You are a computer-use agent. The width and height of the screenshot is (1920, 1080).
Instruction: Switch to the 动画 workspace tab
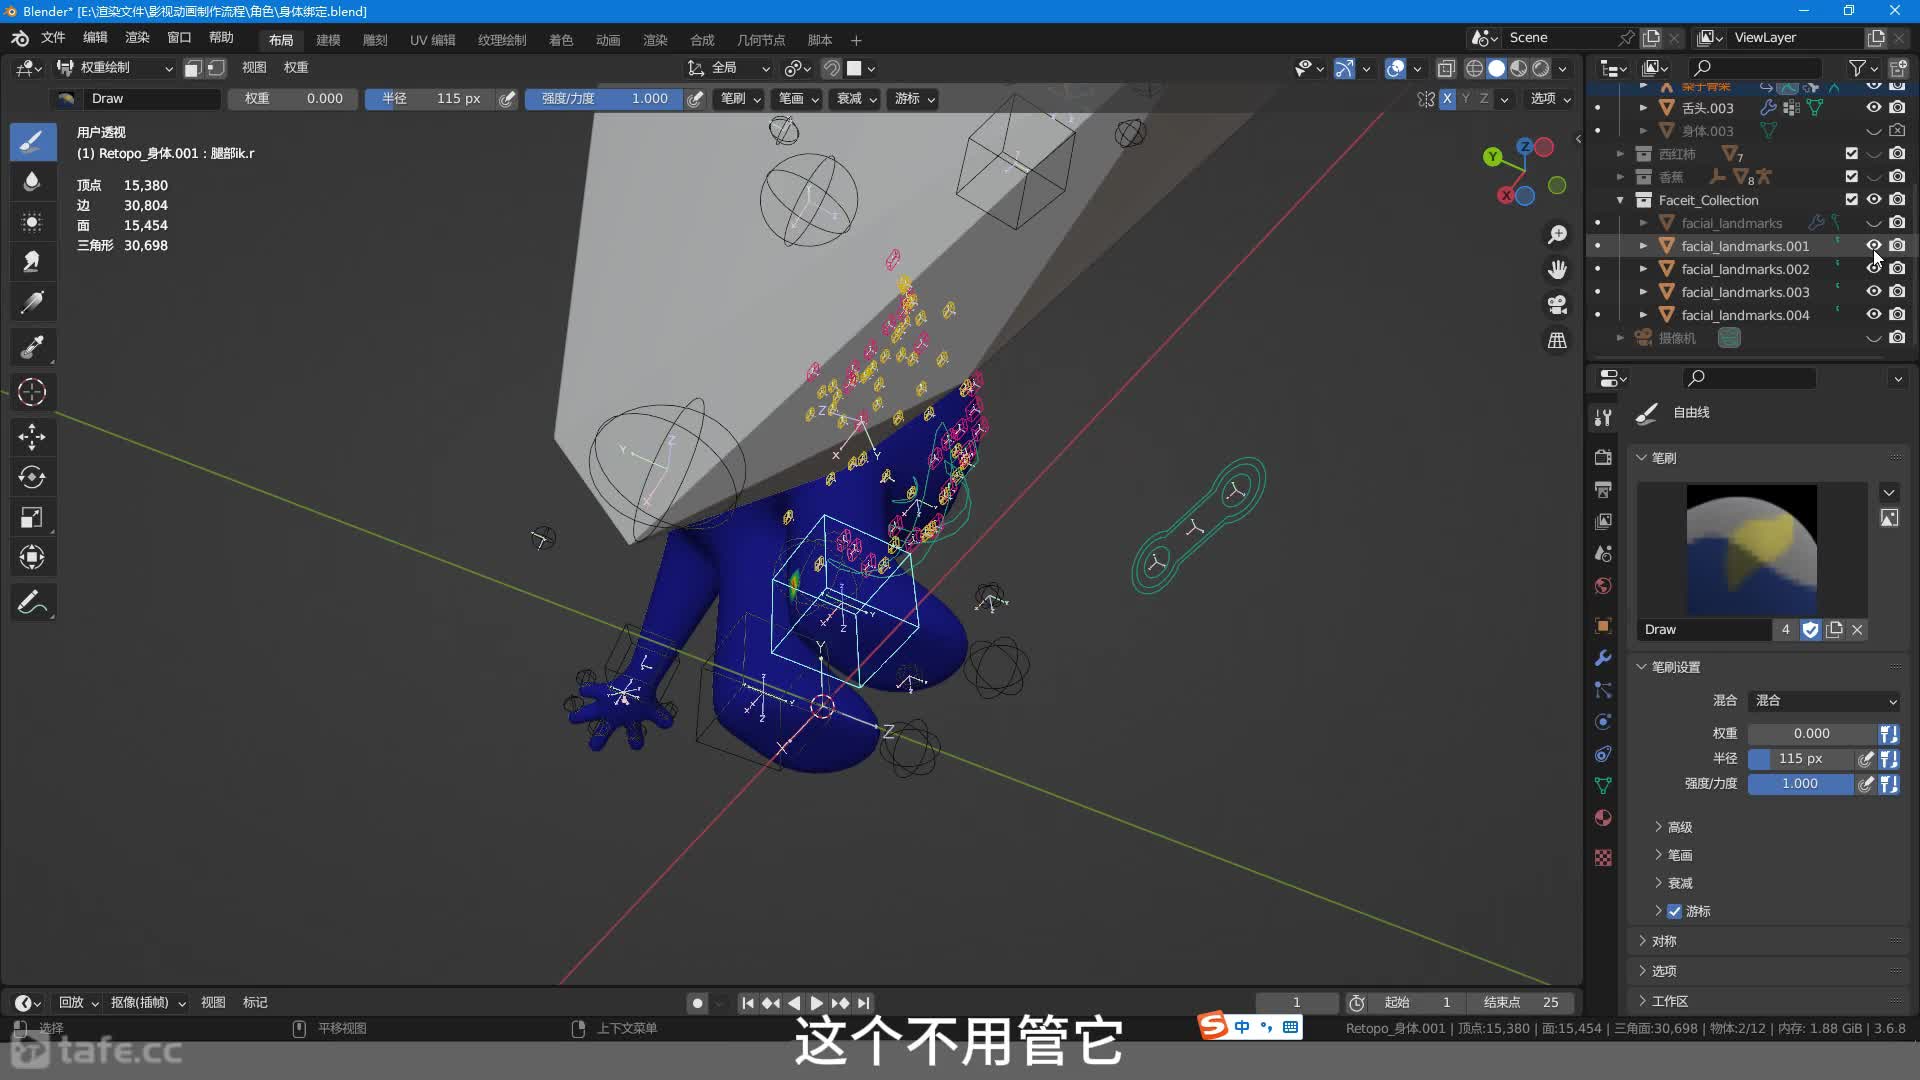coord(608,40)
